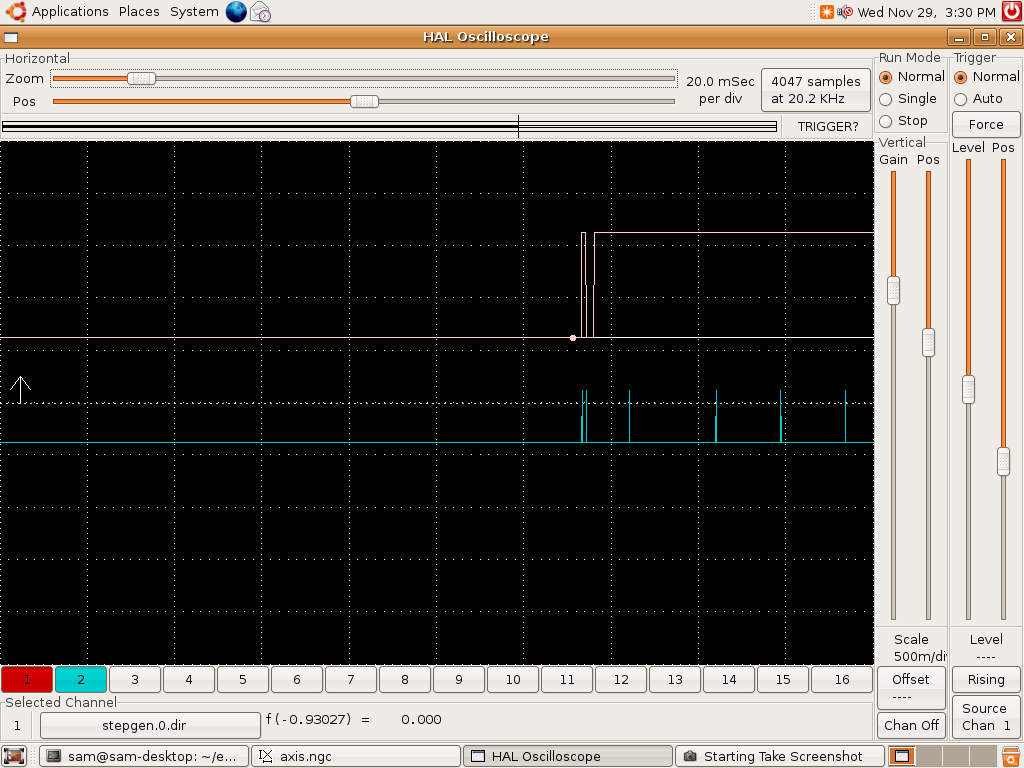This screenshot has height=768, width=1024.
Task: Click the Chan Off button
Action: click(910, 726)
